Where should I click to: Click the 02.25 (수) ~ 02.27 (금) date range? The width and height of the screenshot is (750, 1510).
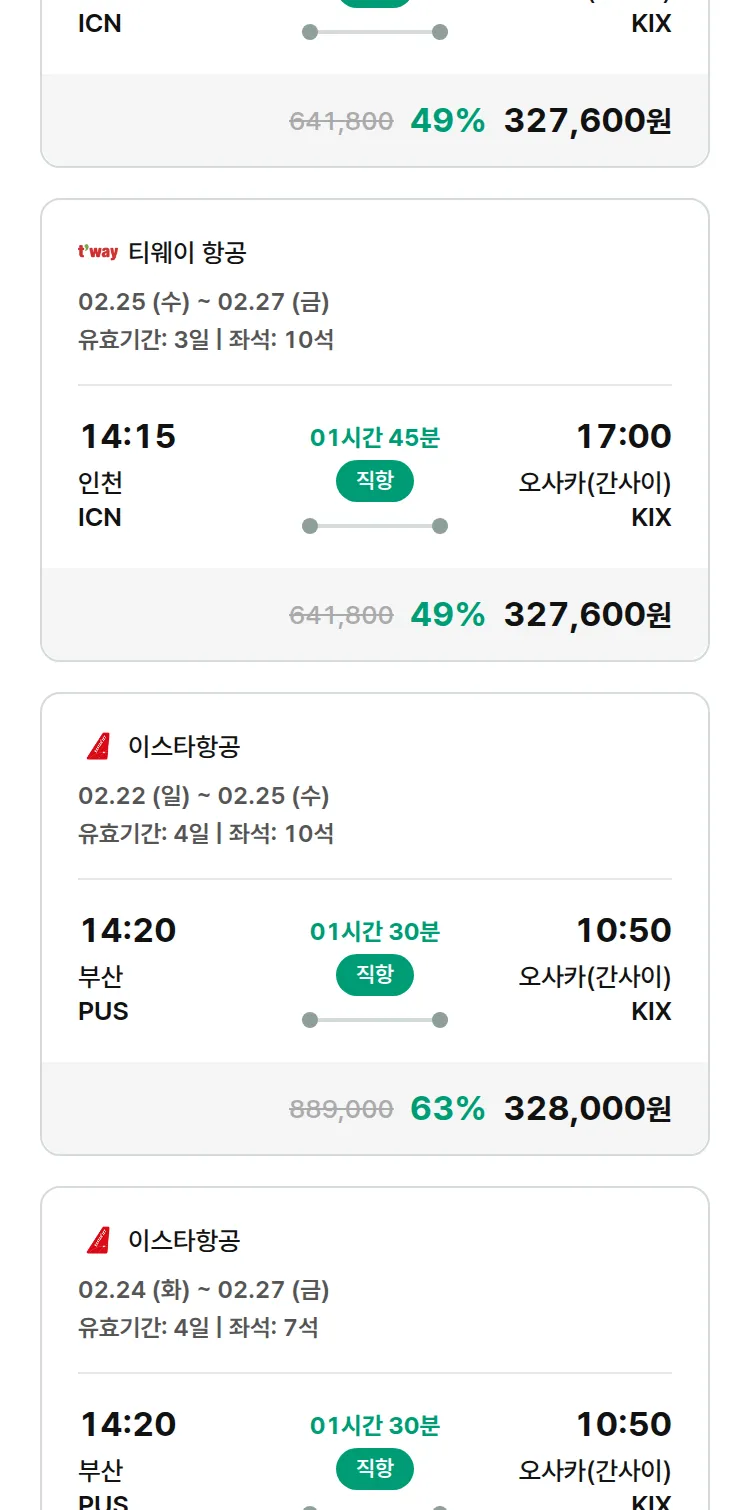204,301
